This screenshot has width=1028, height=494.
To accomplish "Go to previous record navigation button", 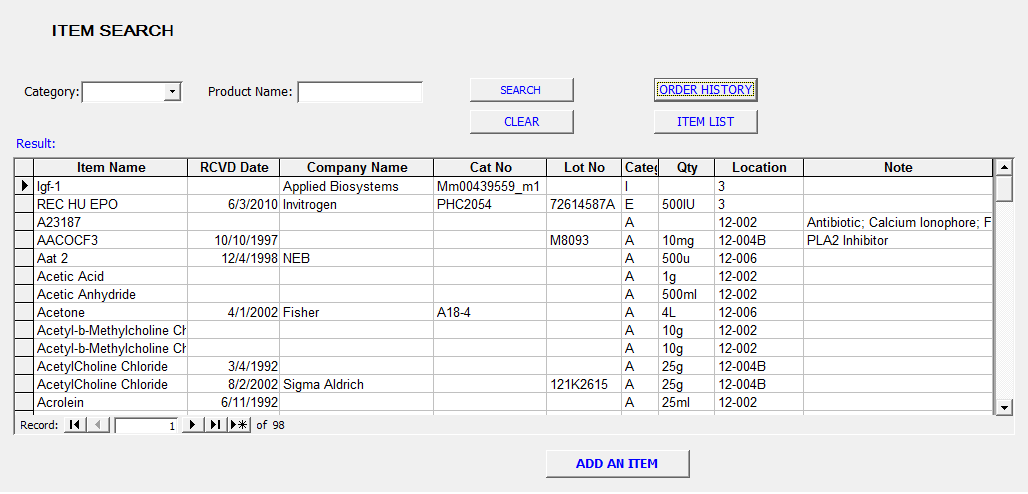I will click(x=98, y=425).
